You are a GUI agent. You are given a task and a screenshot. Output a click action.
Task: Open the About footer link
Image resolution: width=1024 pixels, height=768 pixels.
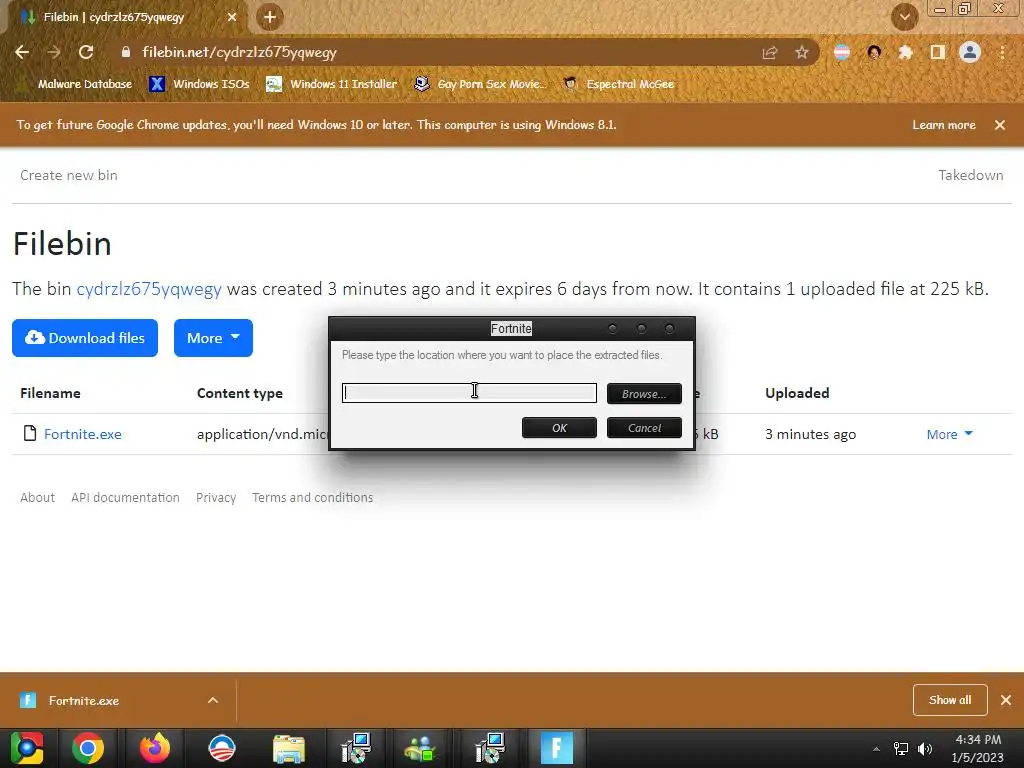point(37,498)
